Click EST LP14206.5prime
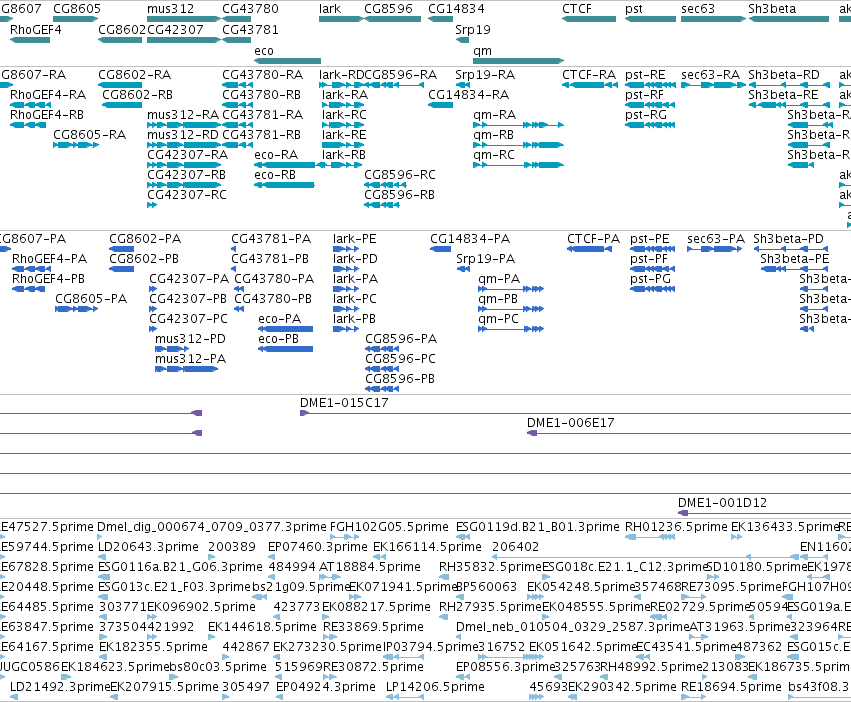851x702 pixels. pos(435,687)
